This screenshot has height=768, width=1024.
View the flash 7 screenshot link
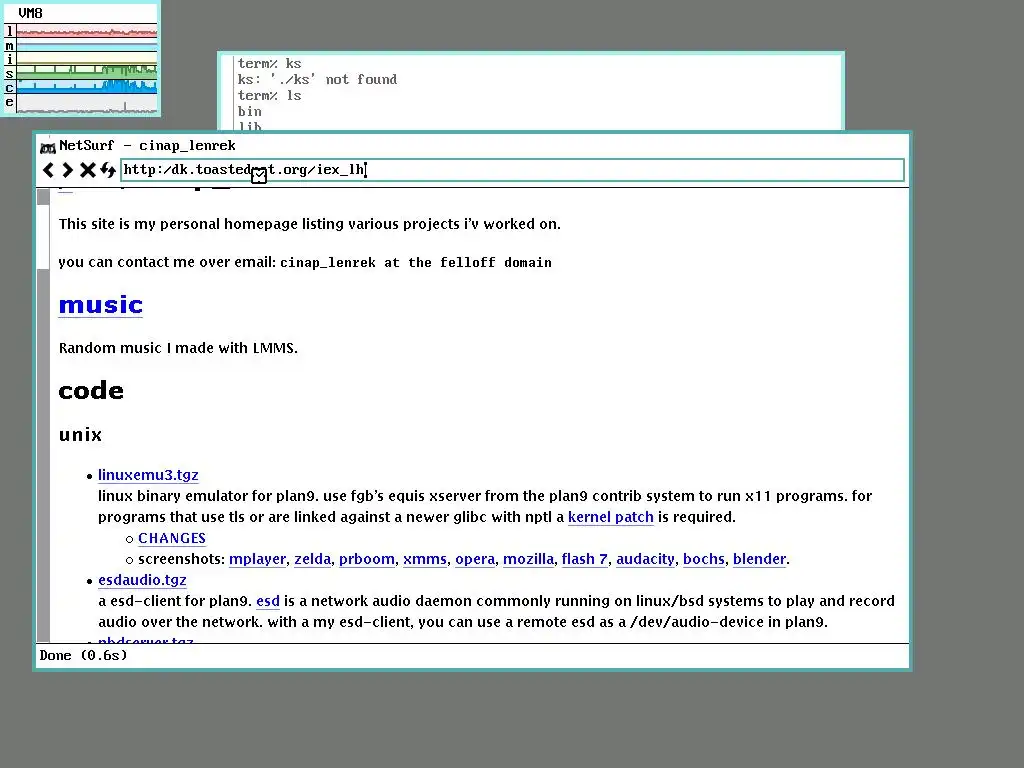(x=584, y=559)
